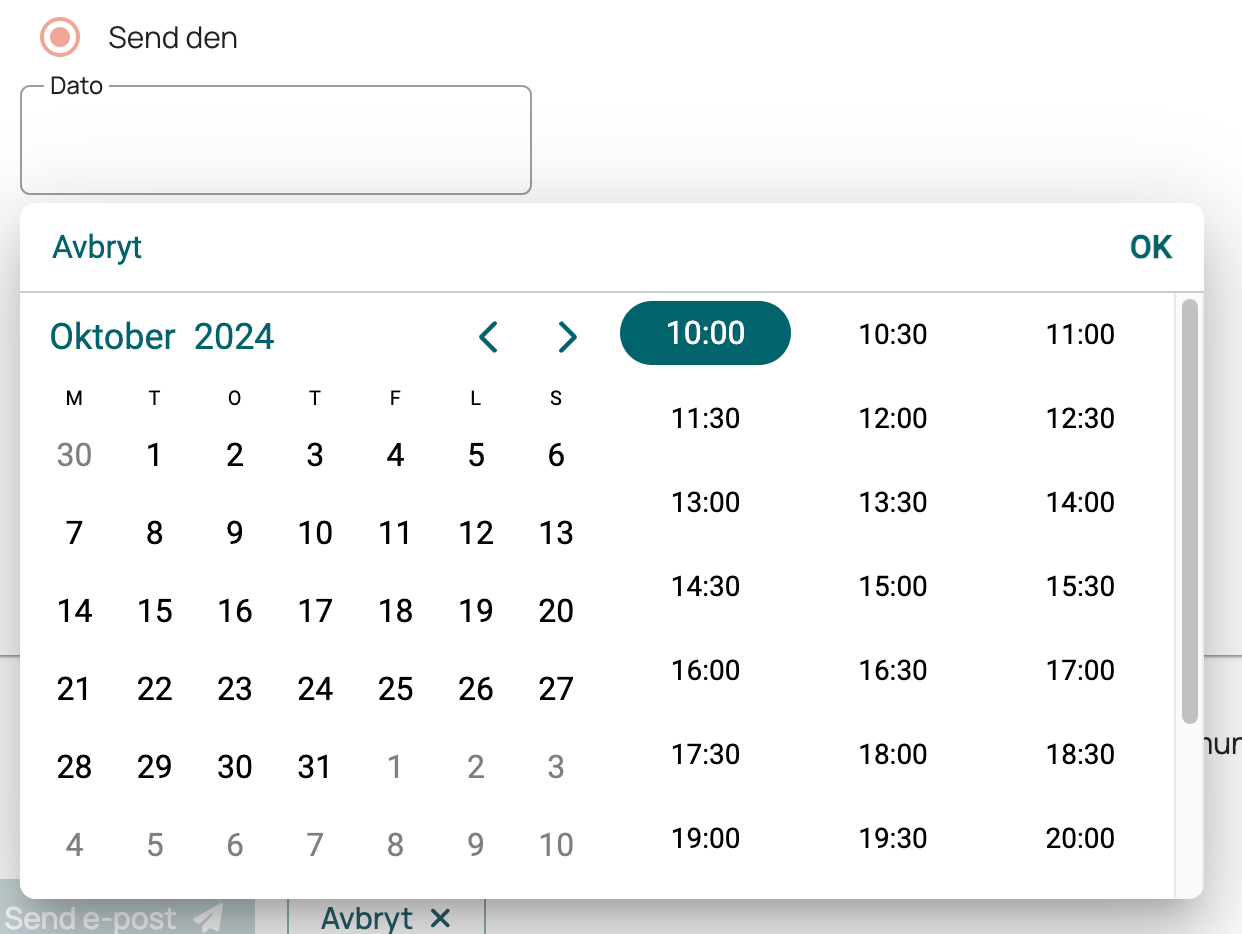Pick October 31 in the calendar
Screen dimensions: 1242x934
(315, 767)
